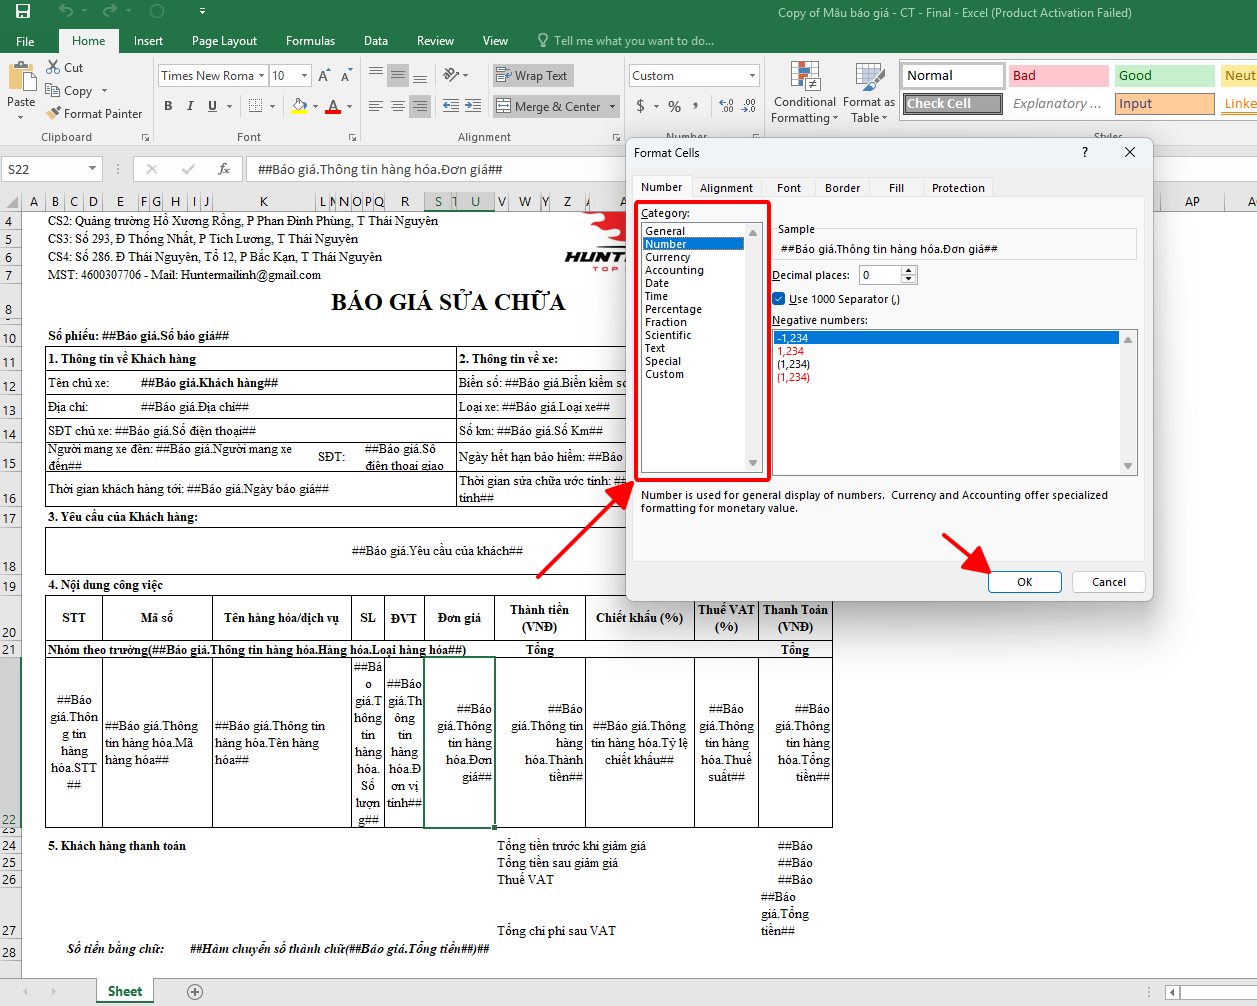Toggle Bold formatting in Font group
The height and width of the screenshot is (1006, 1257).
[168, 106]
